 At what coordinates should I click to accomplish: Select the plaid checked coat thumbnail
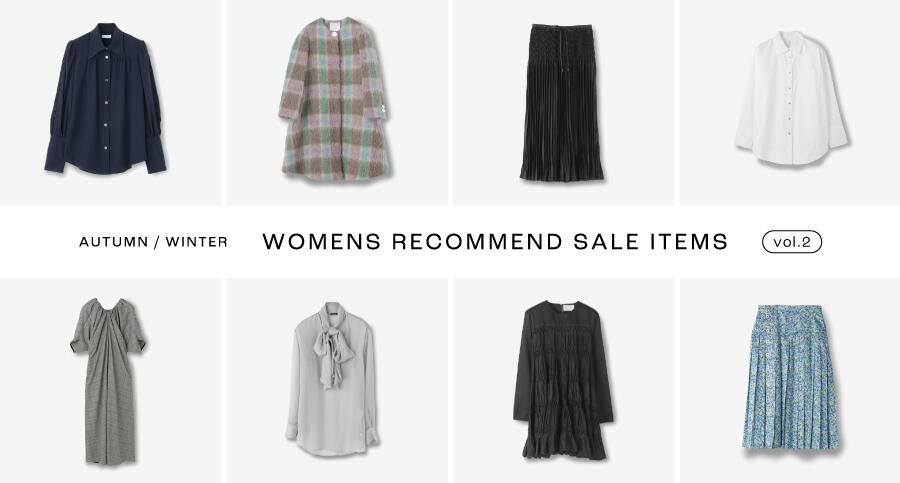coord(337,102)
